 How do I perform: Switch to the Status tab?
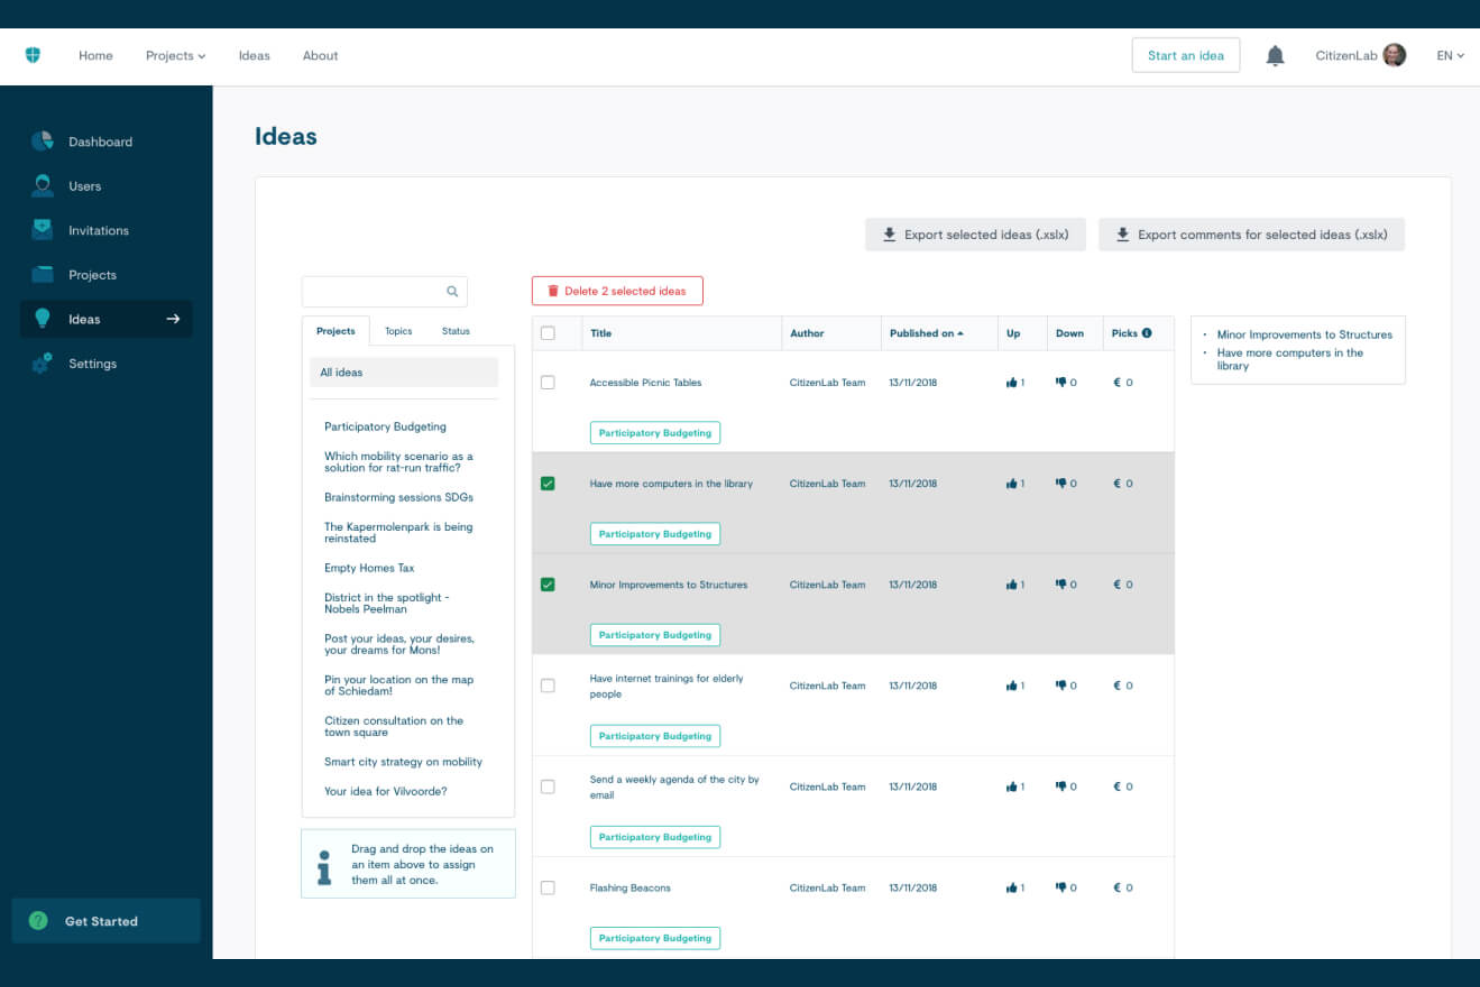(456, 331)
